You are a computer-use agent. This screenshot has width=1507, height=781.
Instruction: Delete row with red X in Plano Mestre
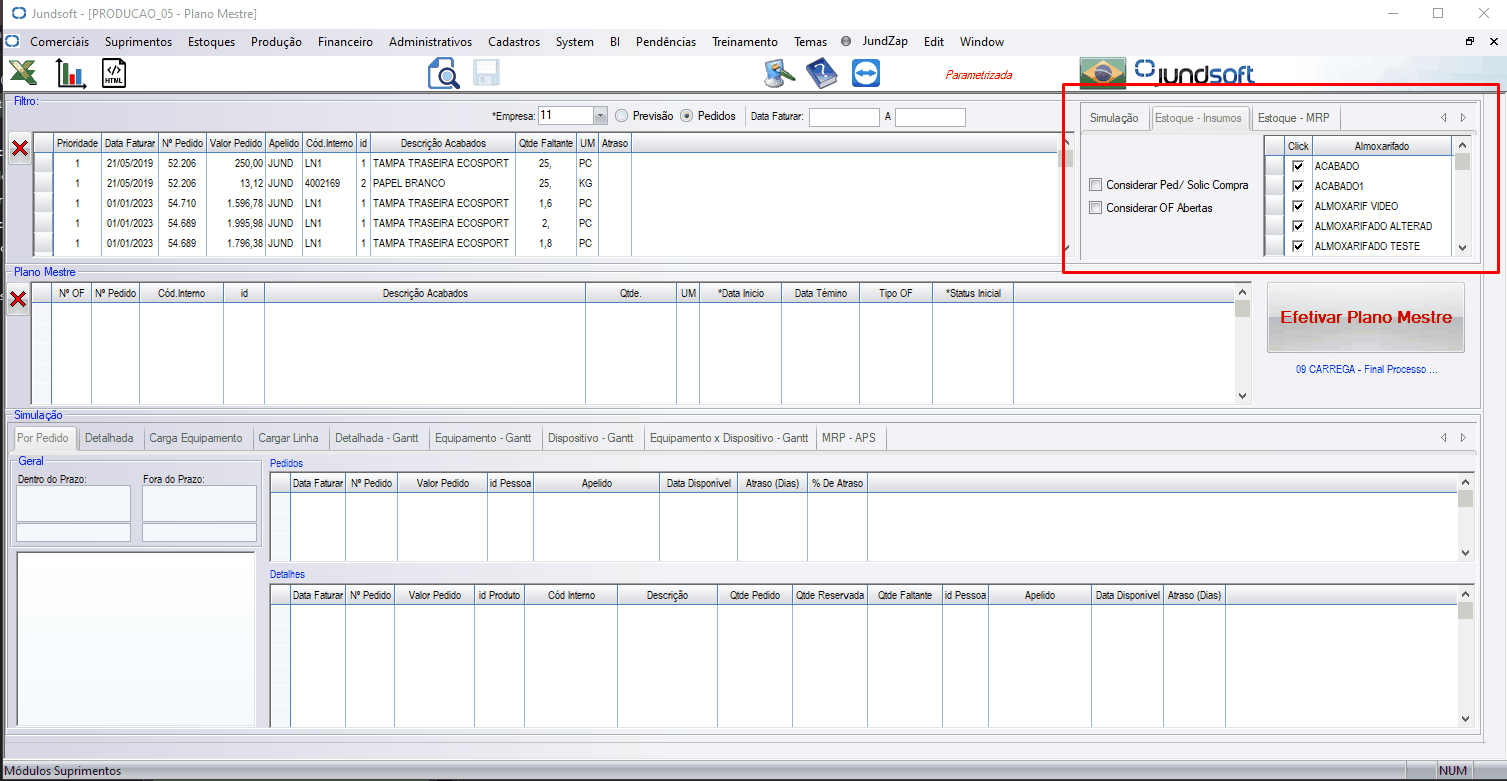[17, 299]
